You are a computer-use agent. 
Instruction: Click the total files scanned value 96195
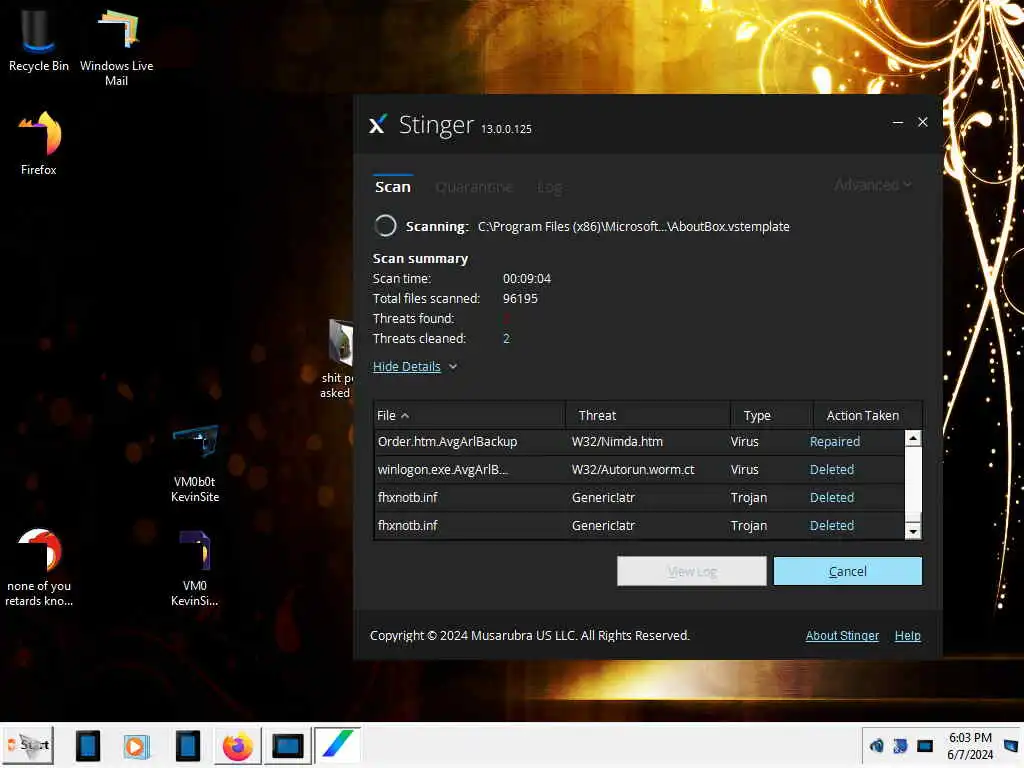pyautogui.click(x=520, y=298)
